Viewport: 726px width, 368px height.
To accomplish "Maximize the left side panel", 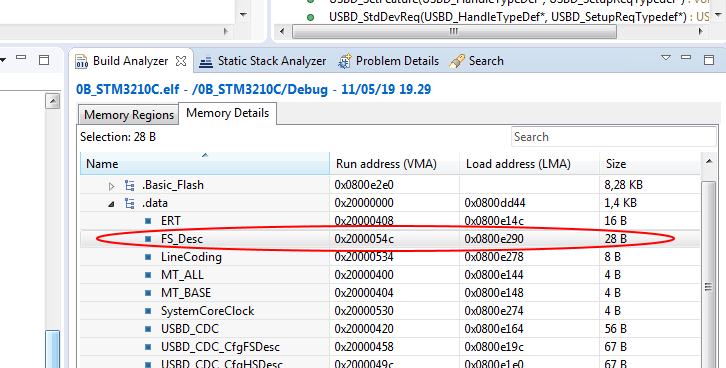I will [x=44, y=60].
